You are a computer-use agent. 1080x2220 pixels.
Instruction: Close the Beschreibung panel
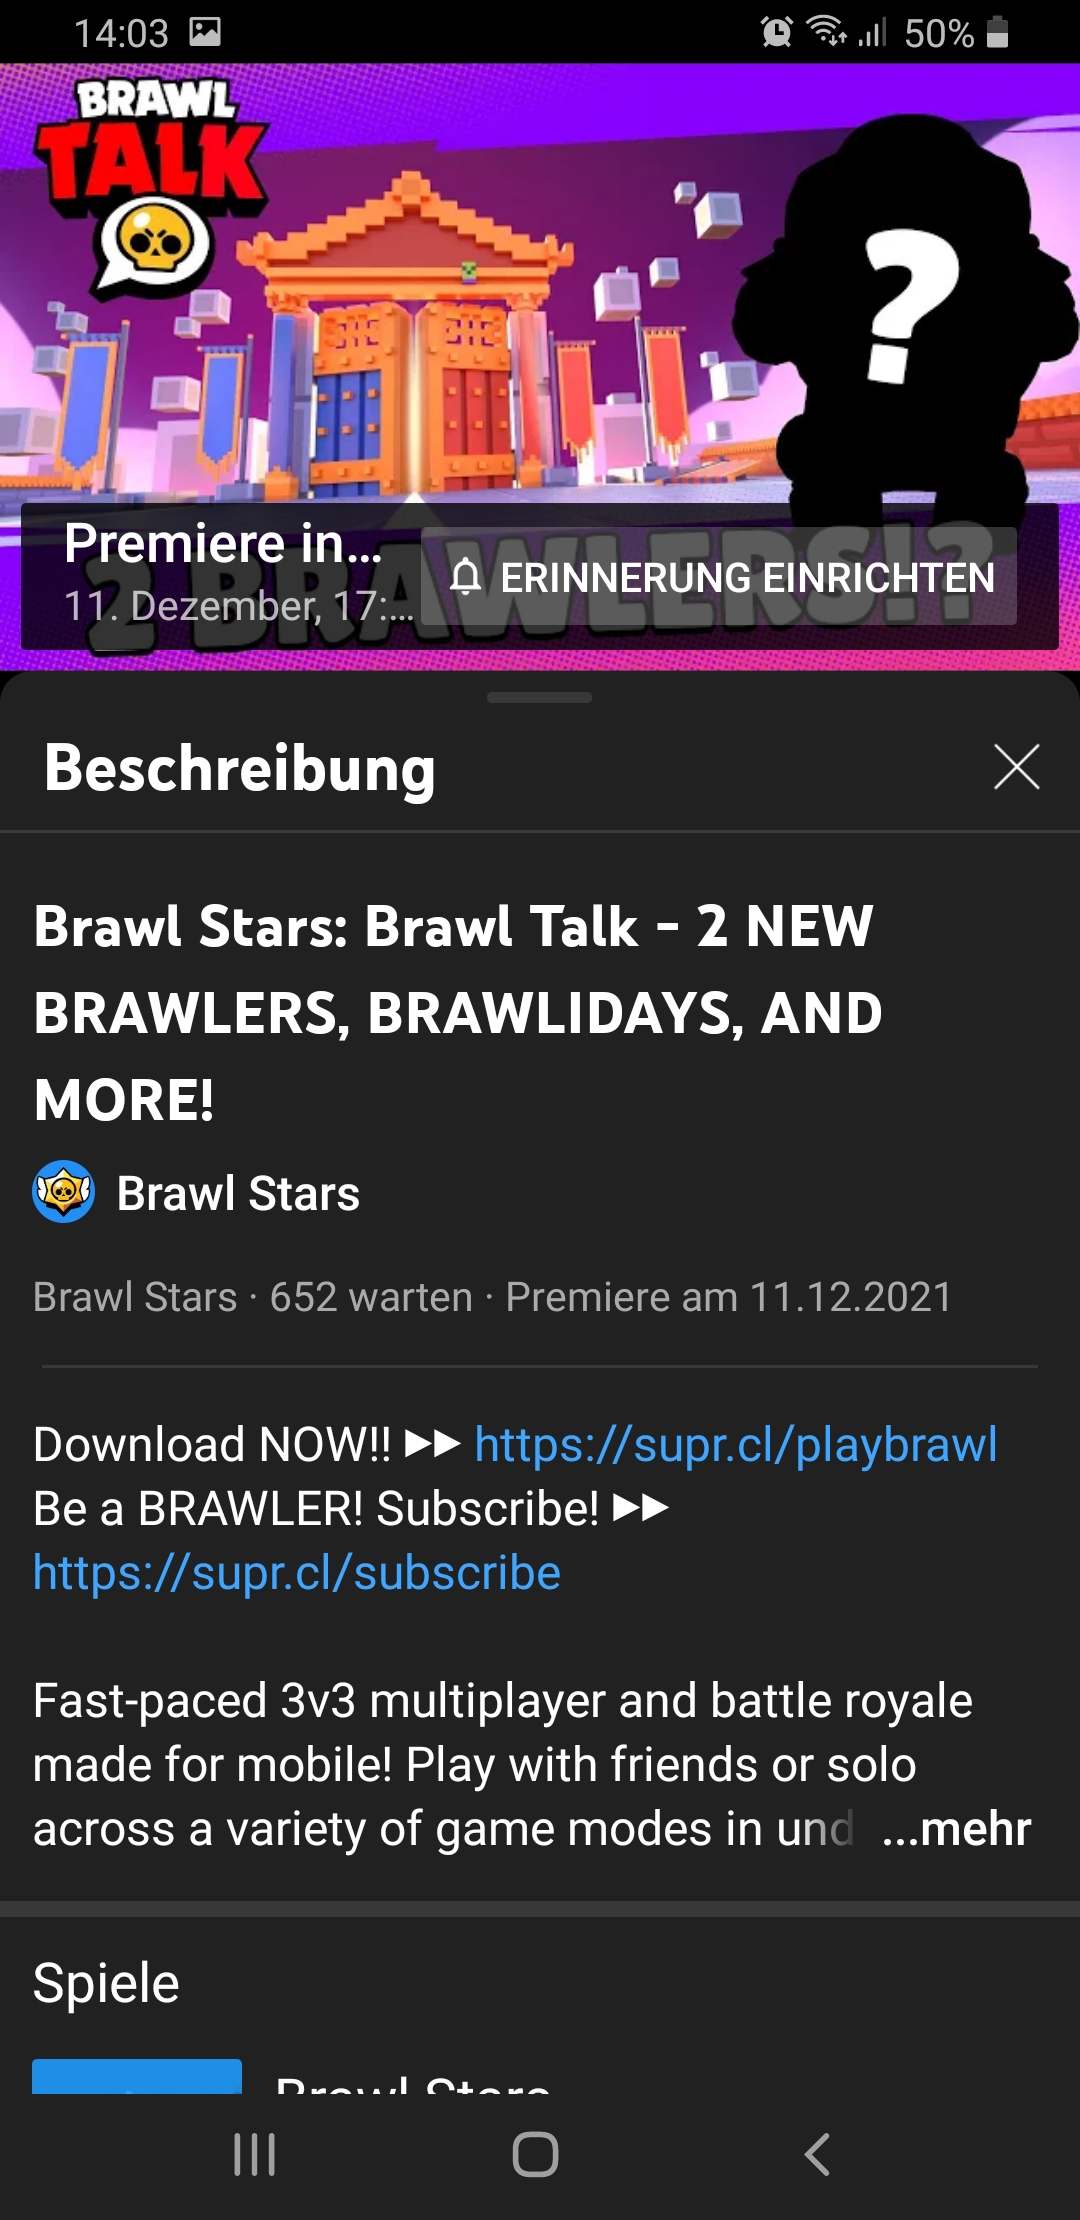click(x=1016, y=767)
